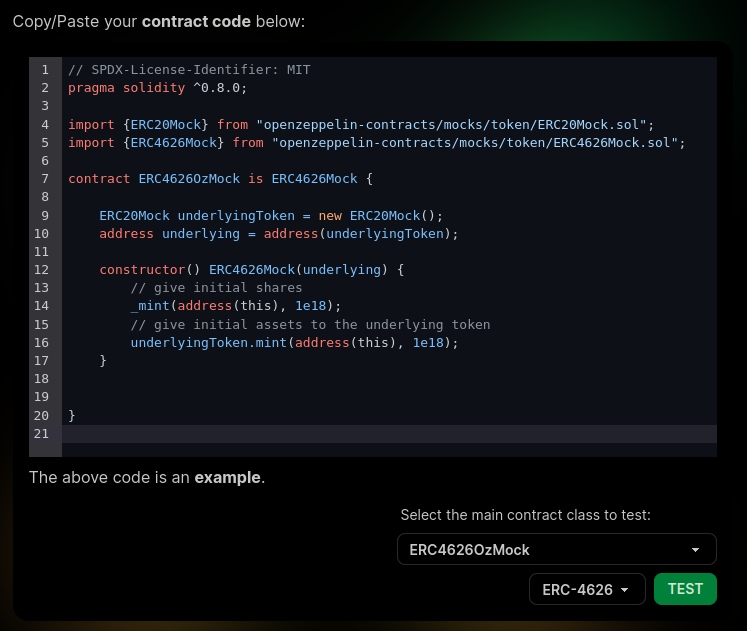The height and width of the screenshot is (631, 747).
Task: Click the SPDX license comment line
Action: pyautogui.click(x=189, y=70)
